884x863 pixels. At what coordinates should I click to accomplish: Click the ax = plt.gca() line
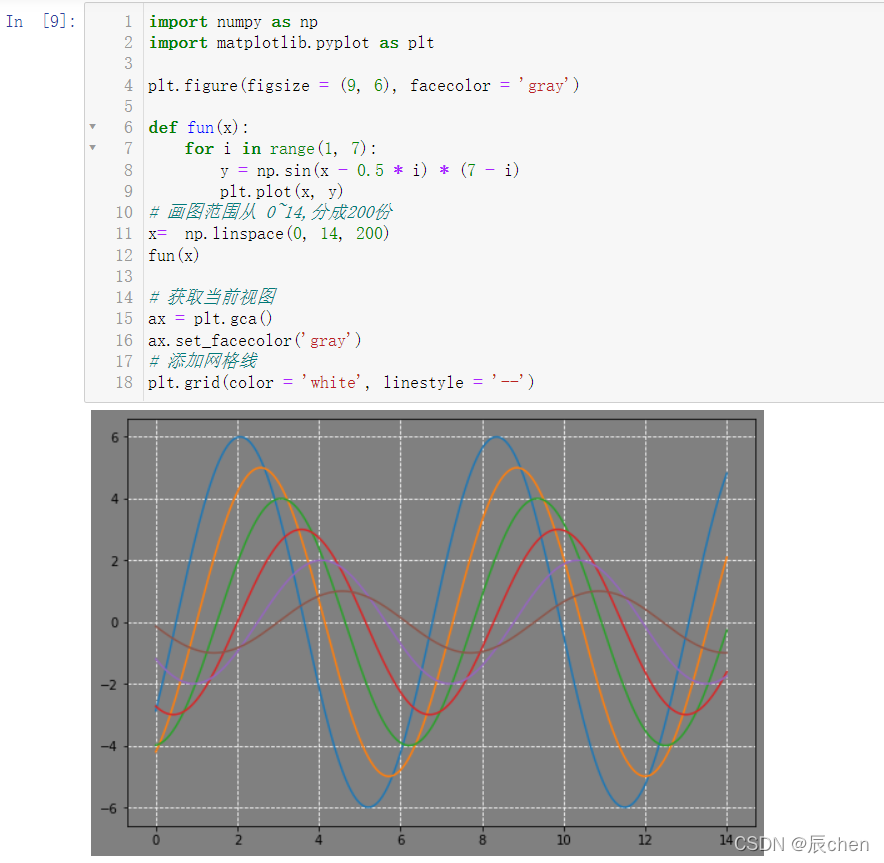(x=210, y=318)
